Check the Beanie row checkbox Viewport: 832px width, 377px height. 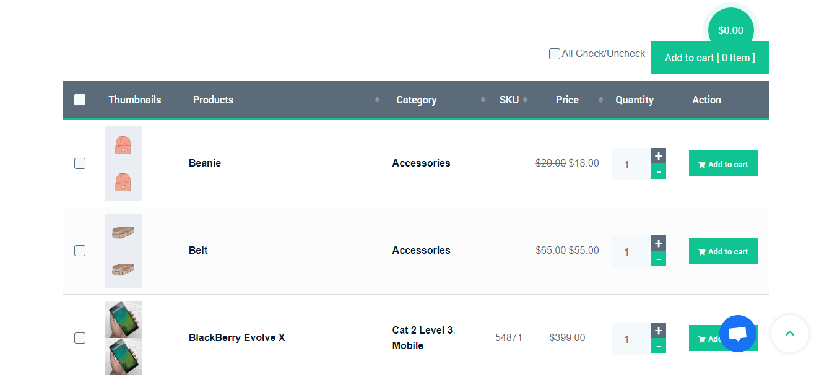[79, 163]
